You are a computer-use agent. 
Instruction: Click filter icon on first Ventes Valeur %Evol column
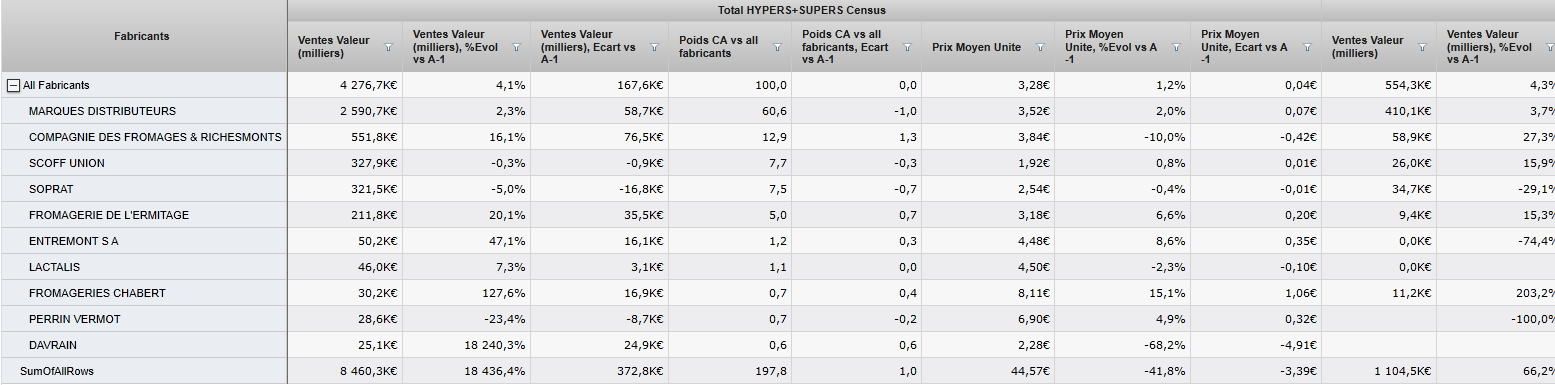click(x=516, y=47)
